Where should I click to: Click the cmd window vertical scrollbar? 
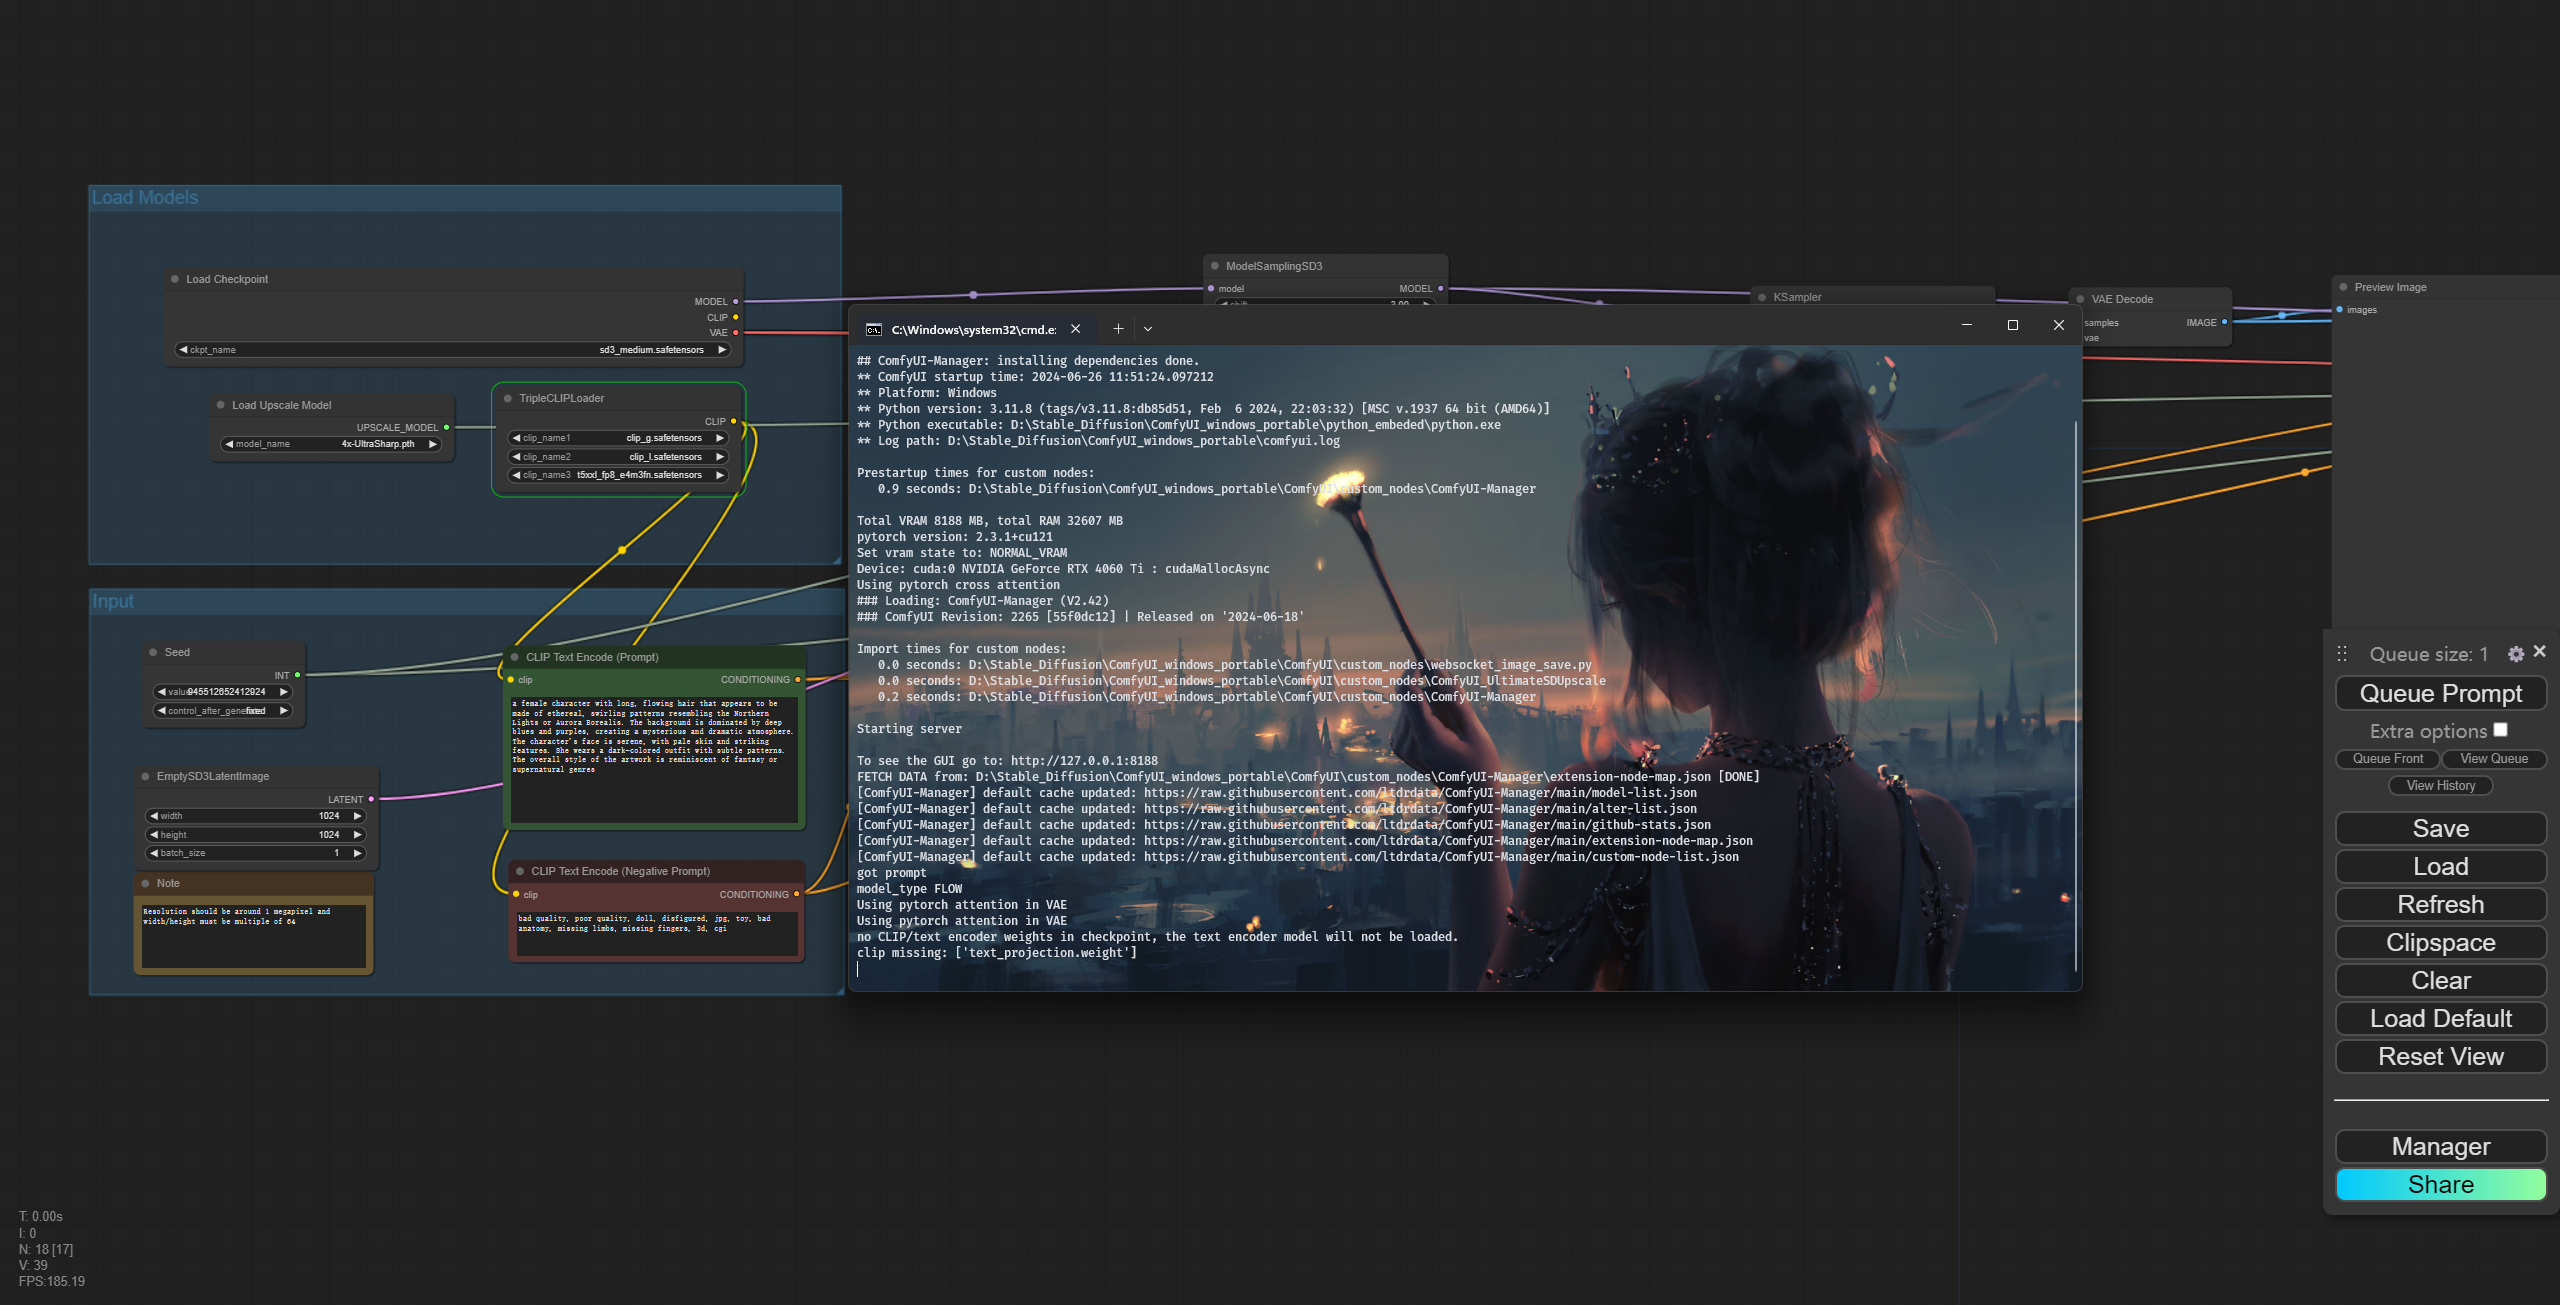coord(2076,695)
